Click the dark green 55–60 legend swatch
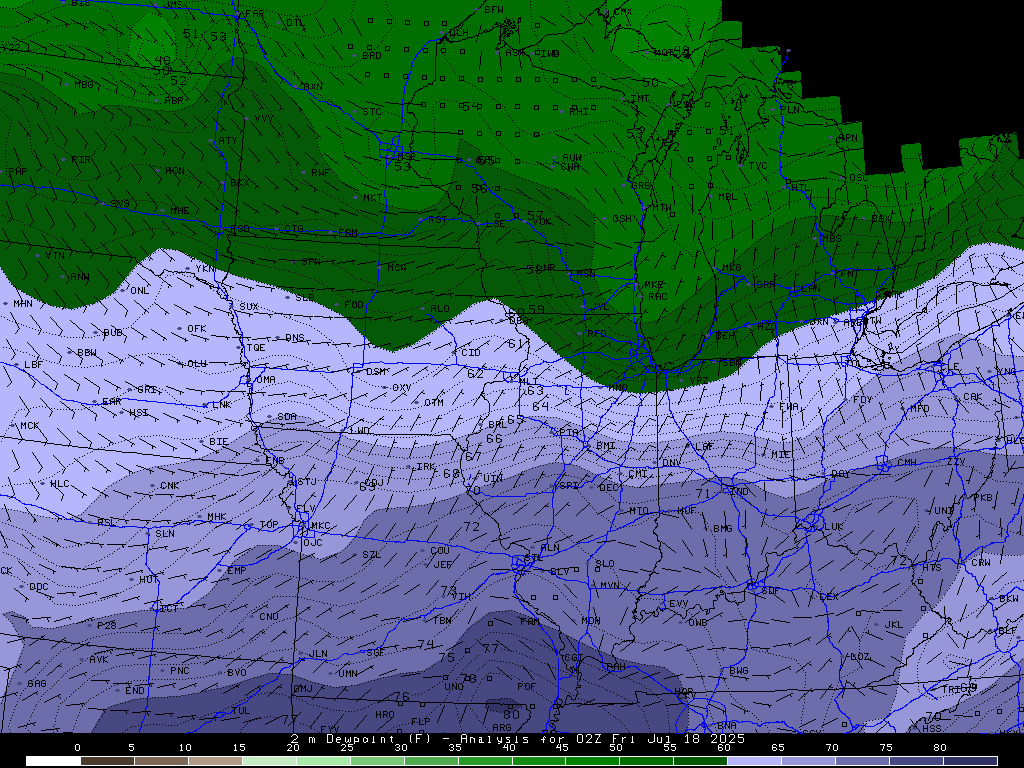The width and height of the screenshot is (1024, 768). click(700, 761)
